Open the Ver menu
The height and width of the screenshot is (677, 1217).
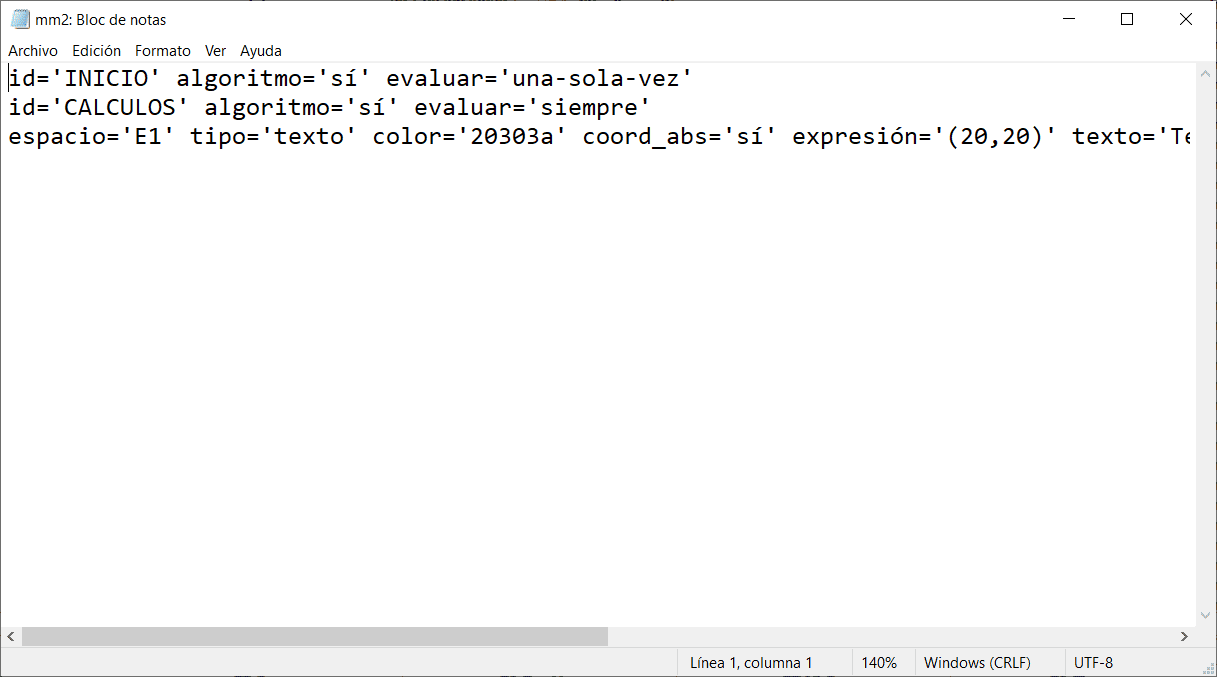(215, 50)
